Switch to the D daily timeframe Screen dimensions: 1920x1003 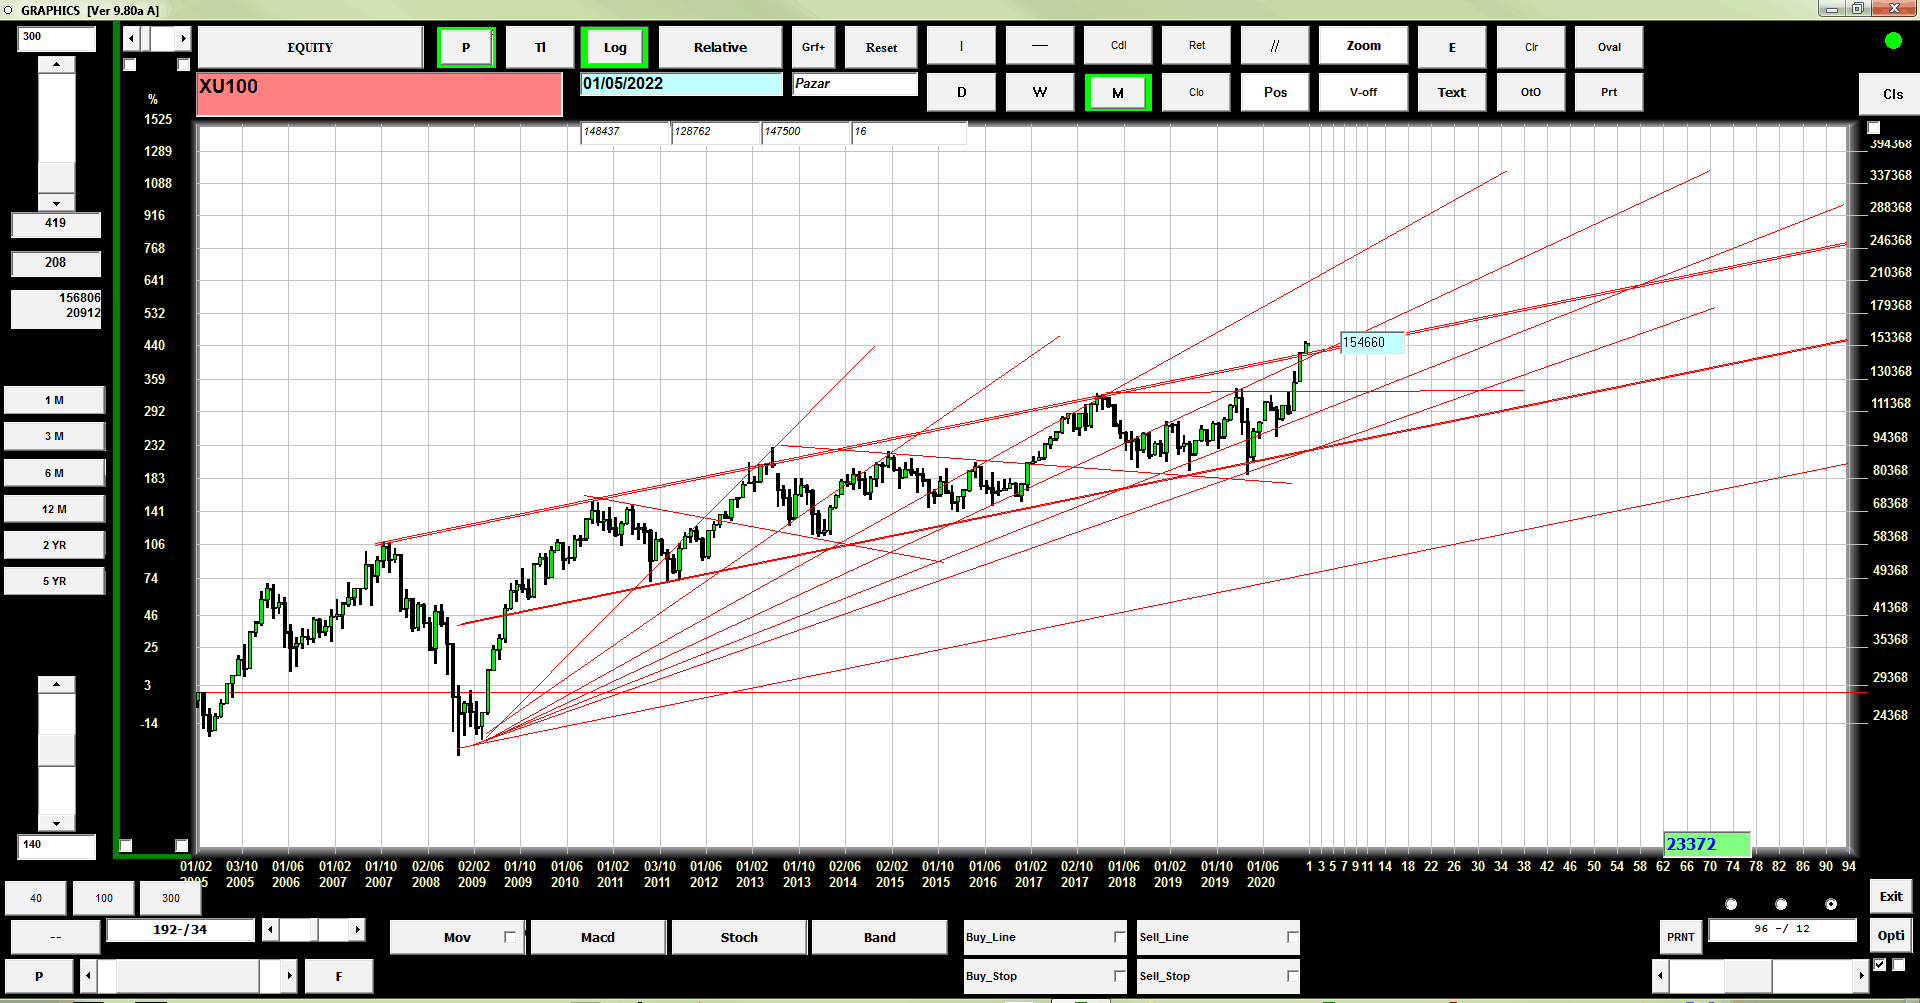961,92
